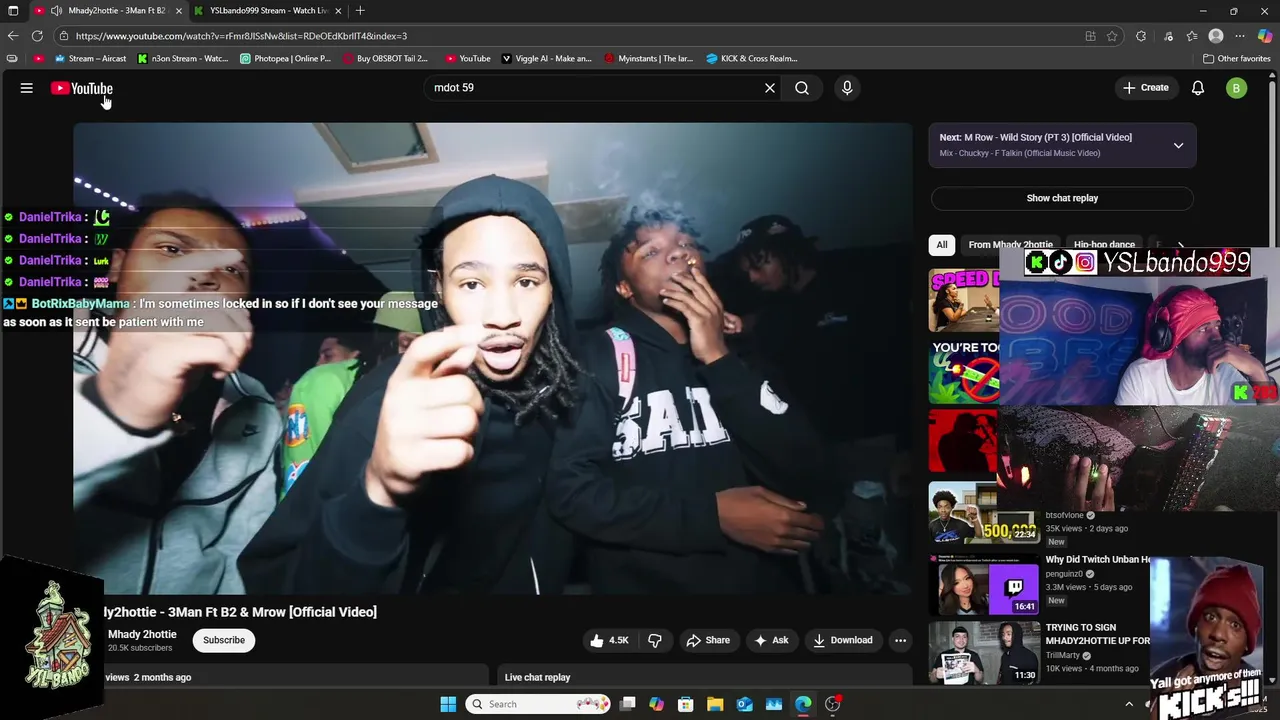Click the video player area
The width and height of the screenshot is (1280, 720).
pyautogui.click(x=493, y=358)
